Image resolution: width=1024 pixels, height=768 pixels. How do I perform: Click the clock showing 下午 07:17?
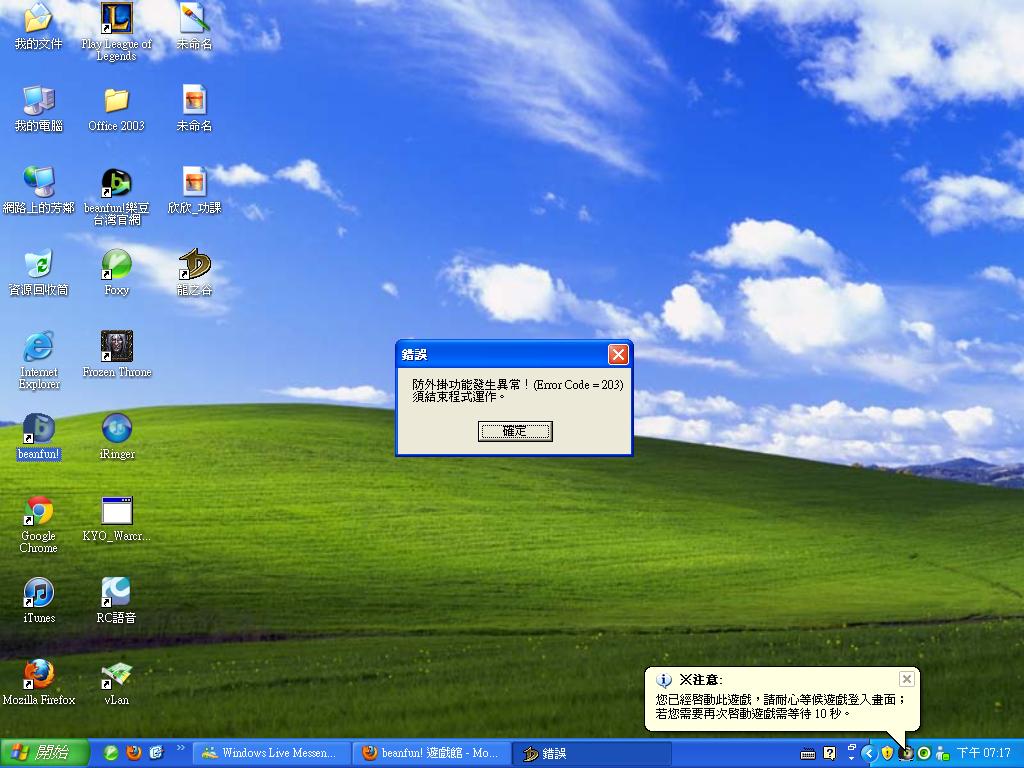(x=983, y=754)
